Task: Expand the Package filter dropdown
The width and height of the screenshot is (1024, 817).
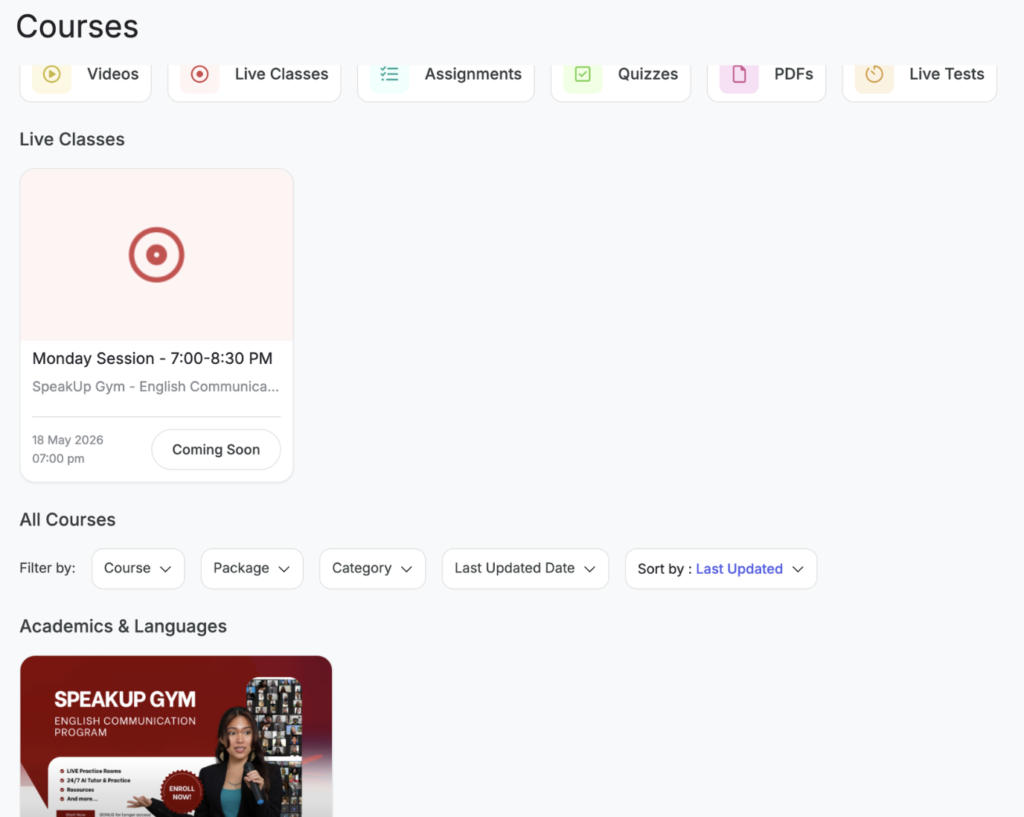Action: point(251,568)
